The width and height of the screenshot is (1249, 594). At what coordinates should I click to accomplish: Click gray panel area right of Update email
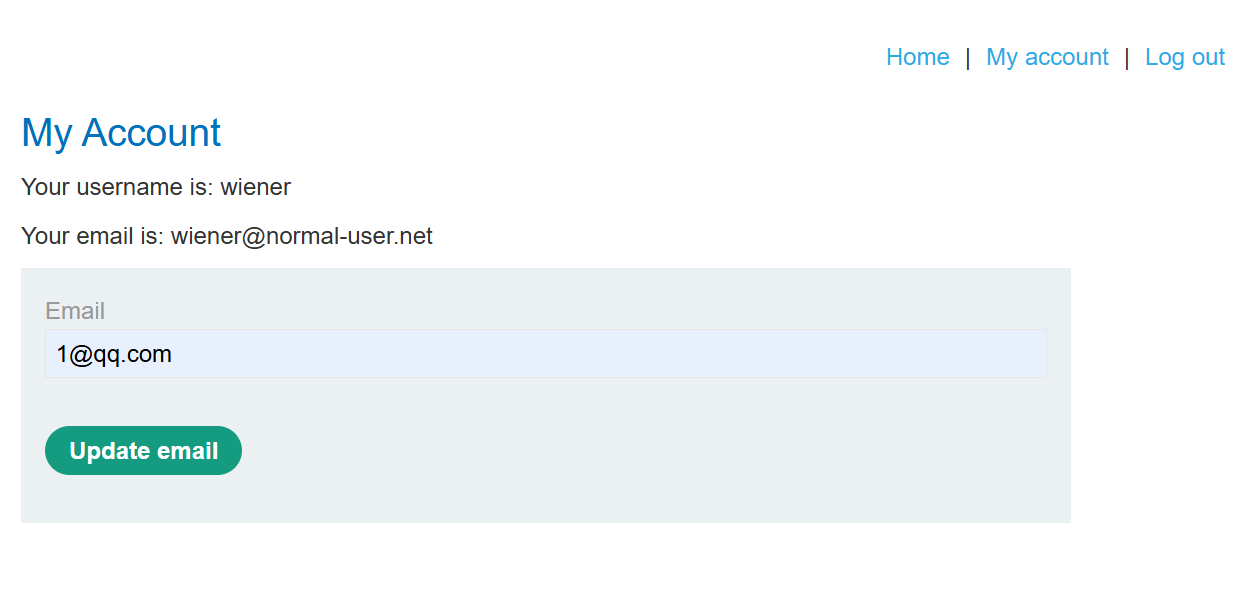point(650,451)
